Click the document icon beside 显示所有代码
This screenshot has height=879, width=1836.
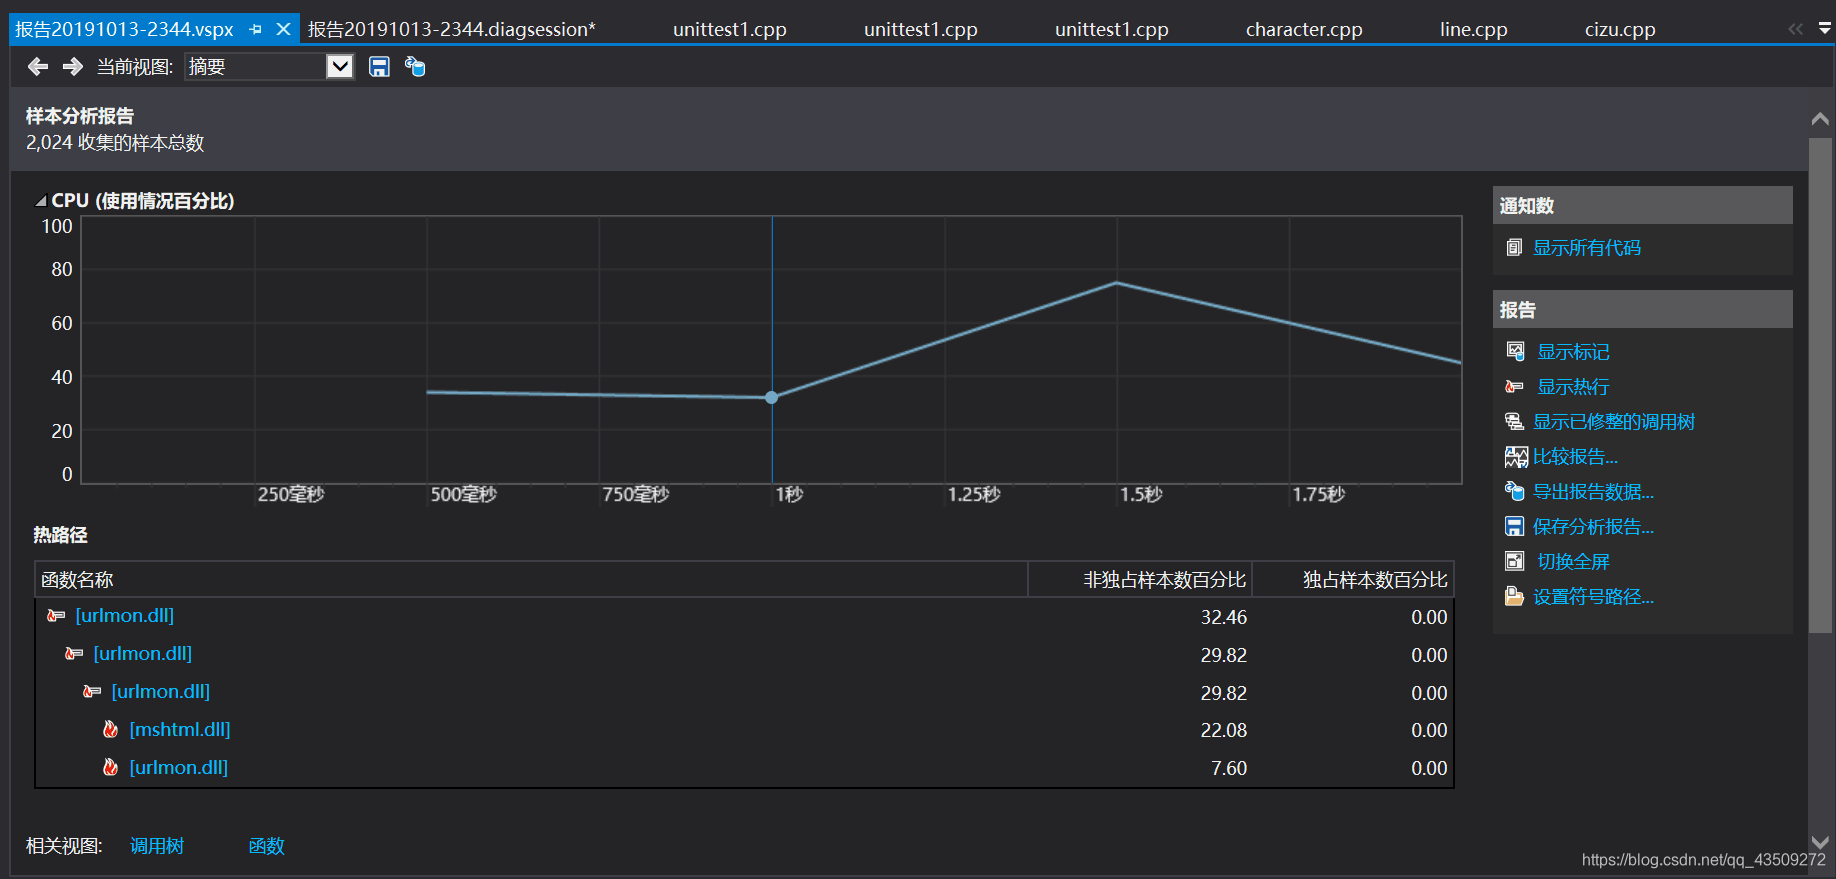pos(1514,247)
